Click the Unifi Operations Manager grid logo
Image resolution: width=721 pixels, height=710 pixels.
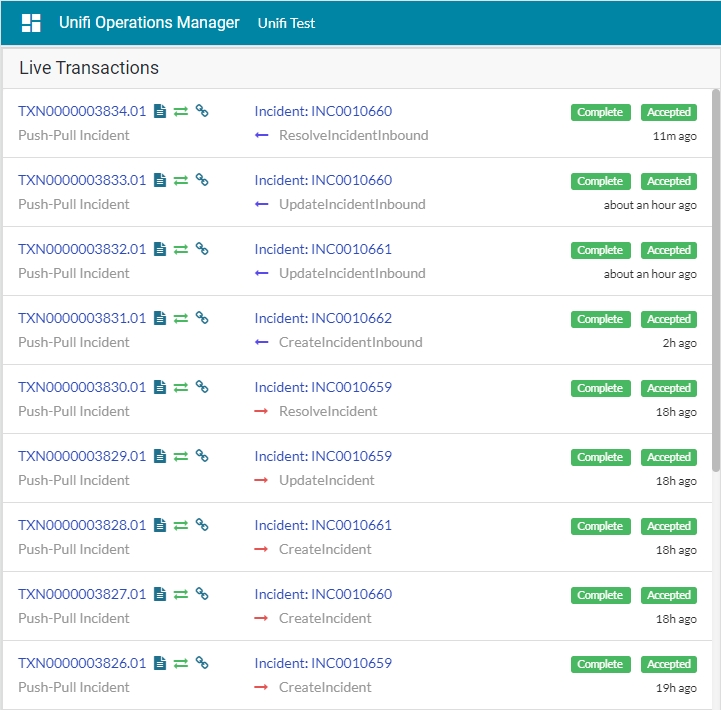(x=31, y=23)
